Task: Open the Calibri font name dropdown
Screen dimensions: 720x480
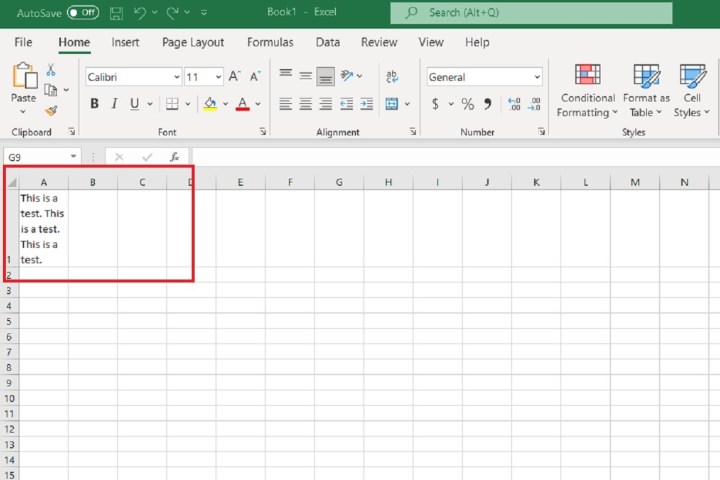Action: point(133,77)
